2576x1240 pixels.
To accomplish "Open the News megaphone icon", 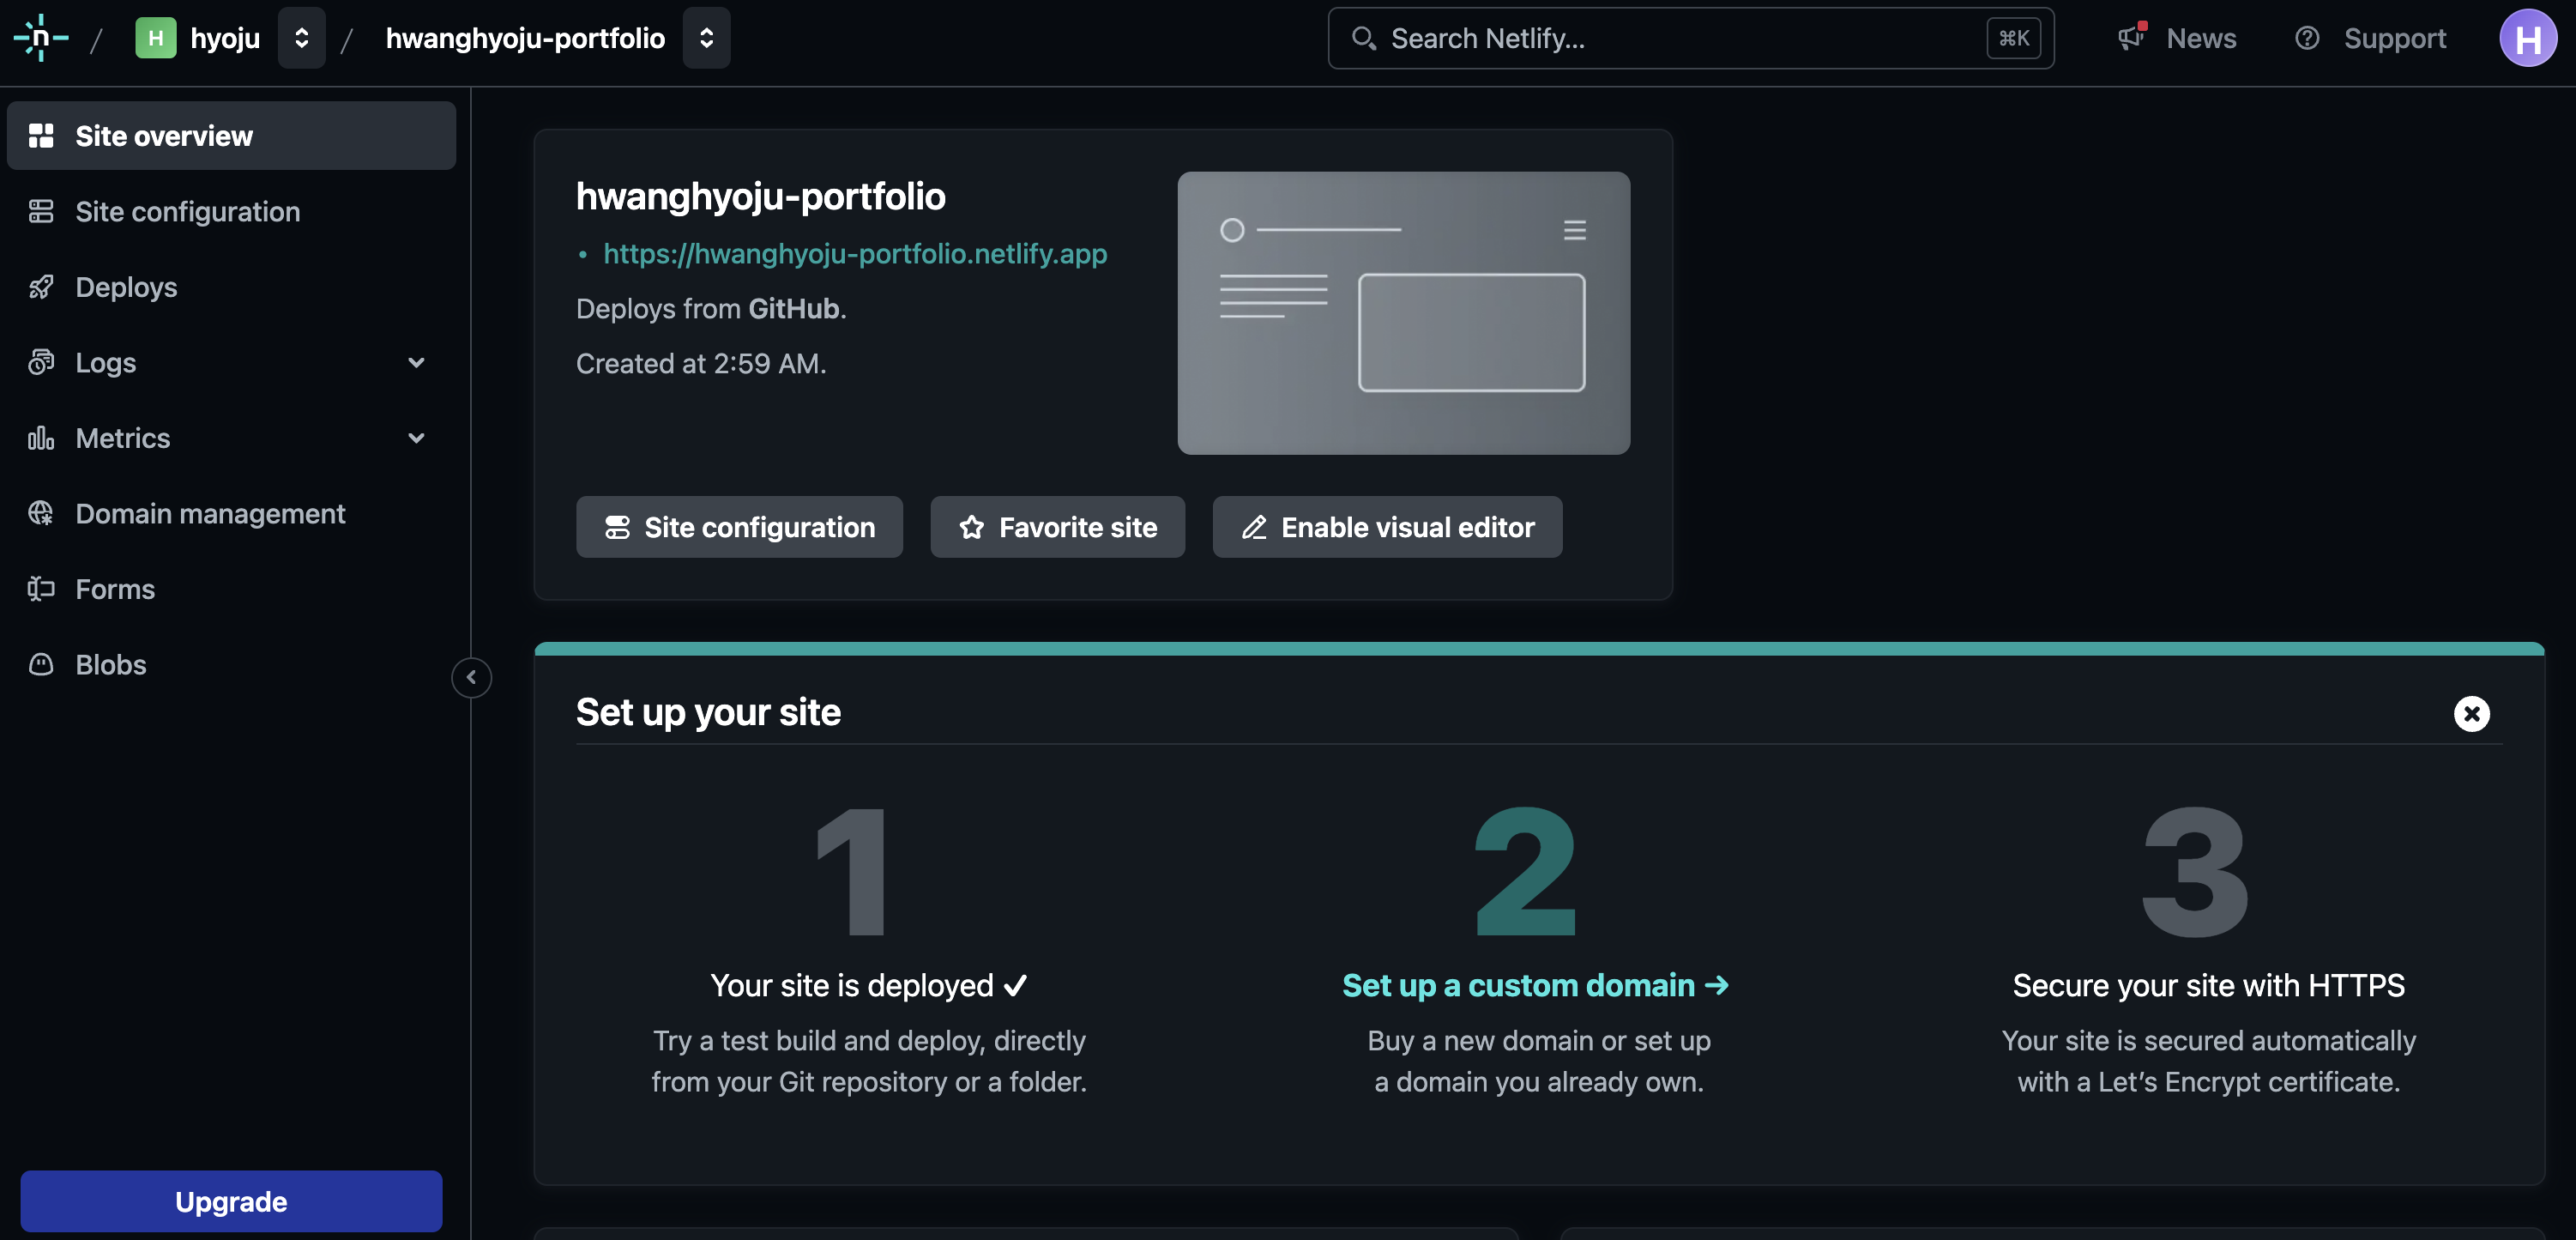I will tap(2131, 38).
